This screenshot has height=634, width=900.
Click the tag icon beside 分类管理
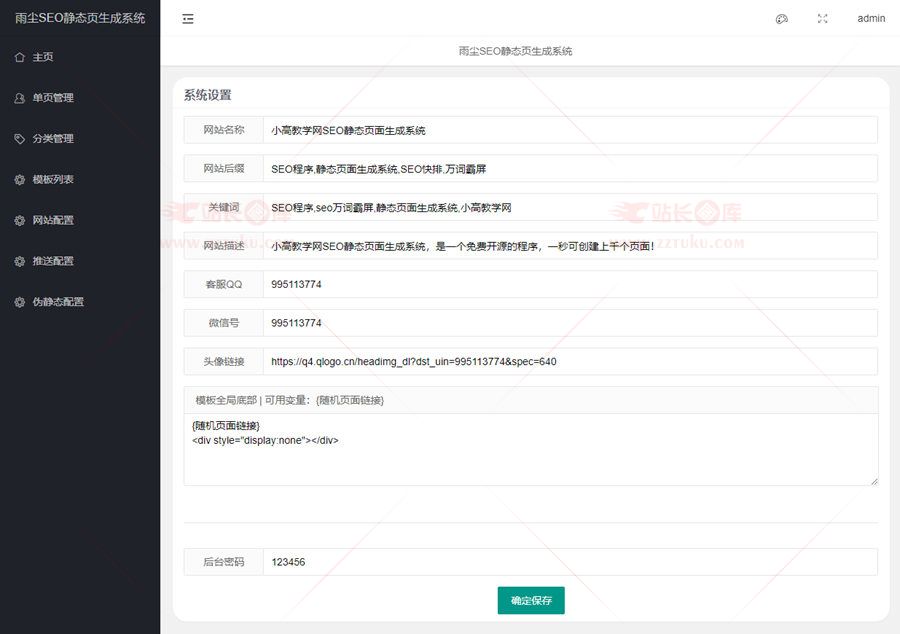point(20,139)
